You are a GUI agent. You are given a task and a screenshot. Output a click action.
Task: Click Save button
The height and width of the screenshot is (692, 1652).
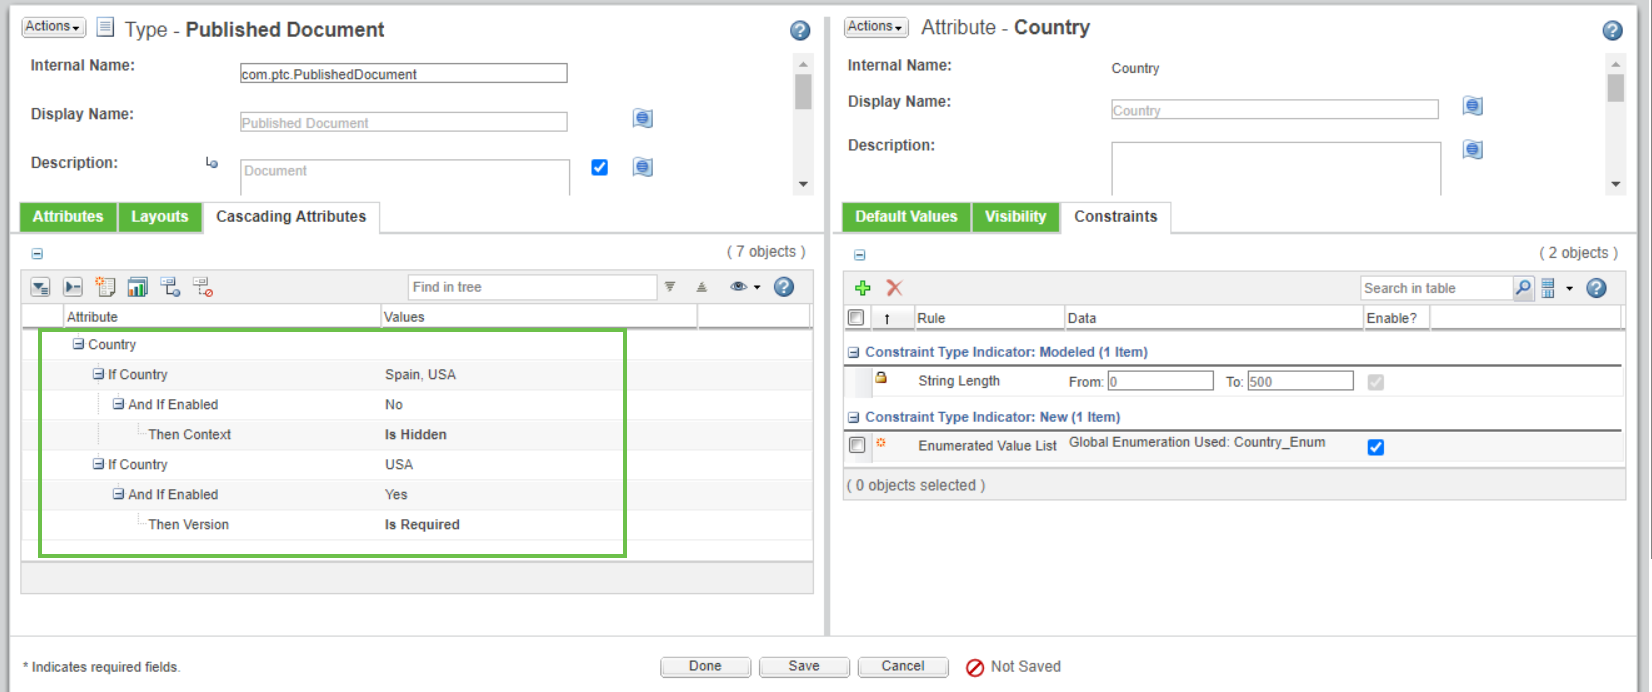pyautogui.click(x=804, y=667)
